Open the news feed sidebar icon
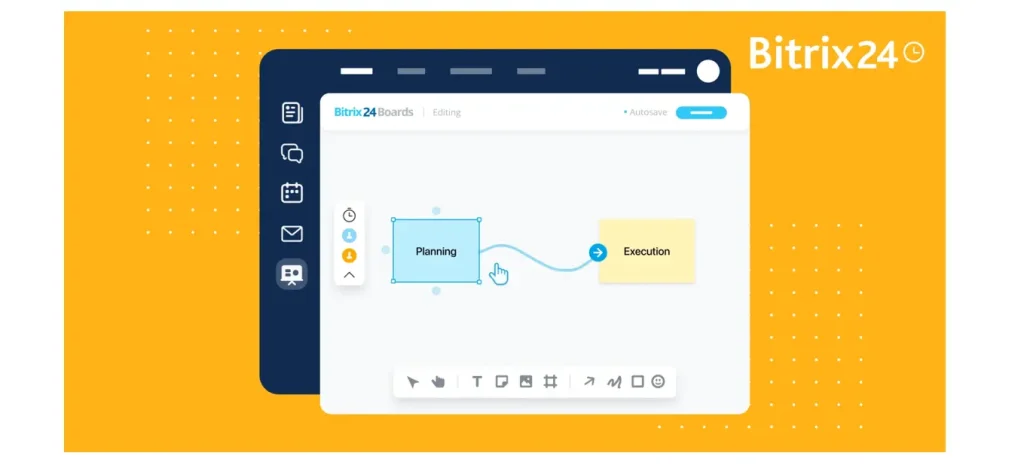Image resolution: width=1024 pixels, height=465 pixels. tap(292, 112)
